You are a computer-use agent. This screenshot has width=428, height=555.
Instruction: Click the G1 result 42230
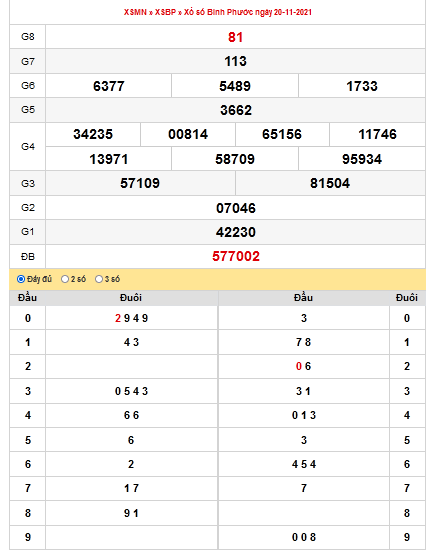236,232
